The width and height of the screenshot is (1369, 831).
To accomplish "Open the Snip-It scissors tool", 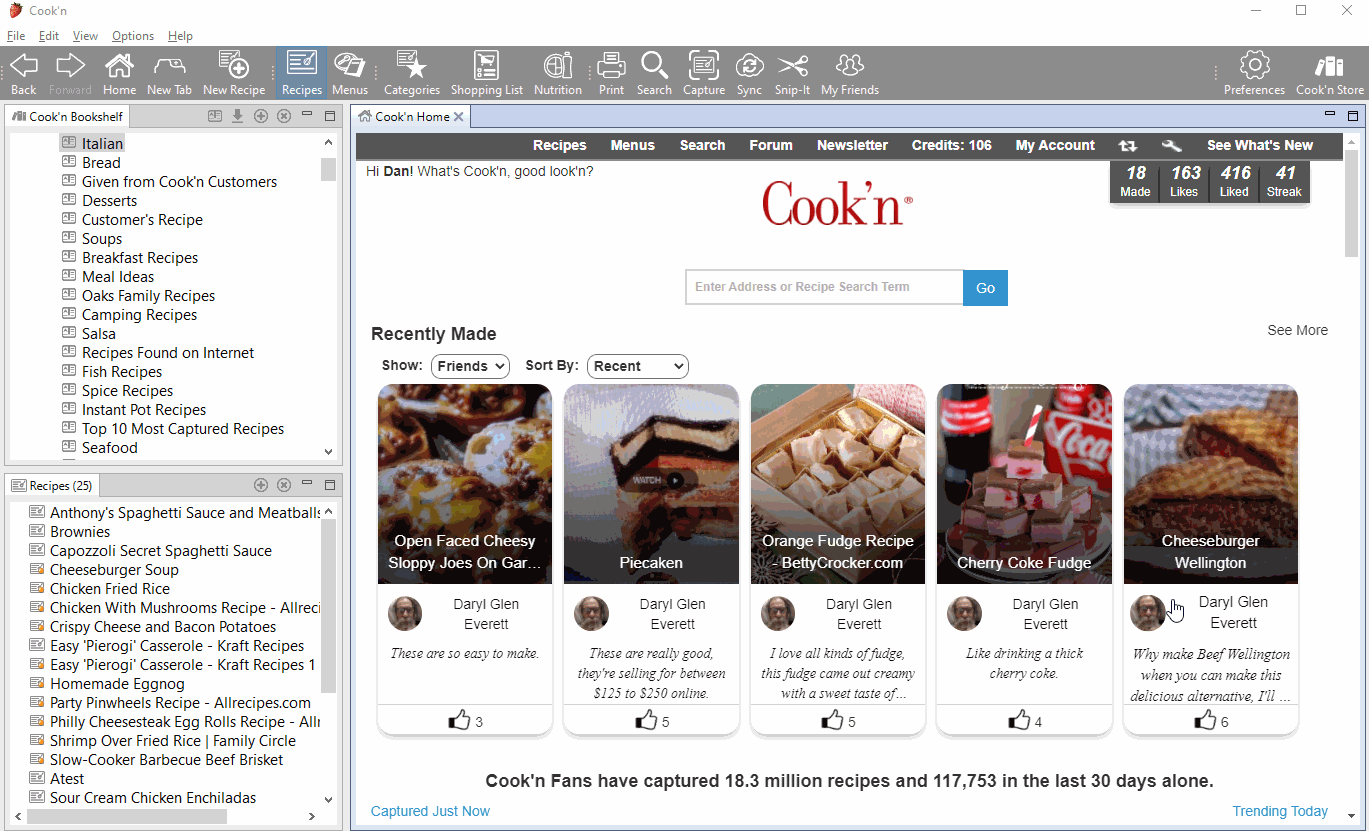I will (793, 74).
